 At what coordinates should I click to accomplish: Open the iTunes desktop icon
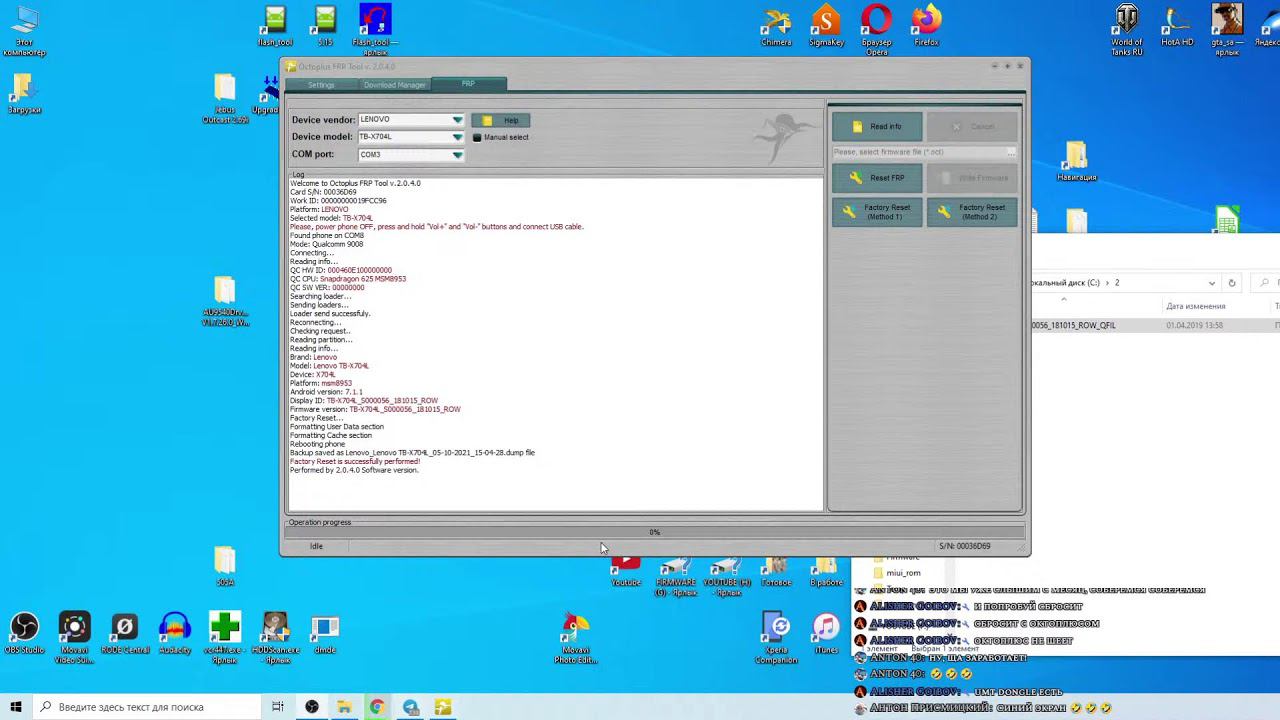tap(826, 634)
